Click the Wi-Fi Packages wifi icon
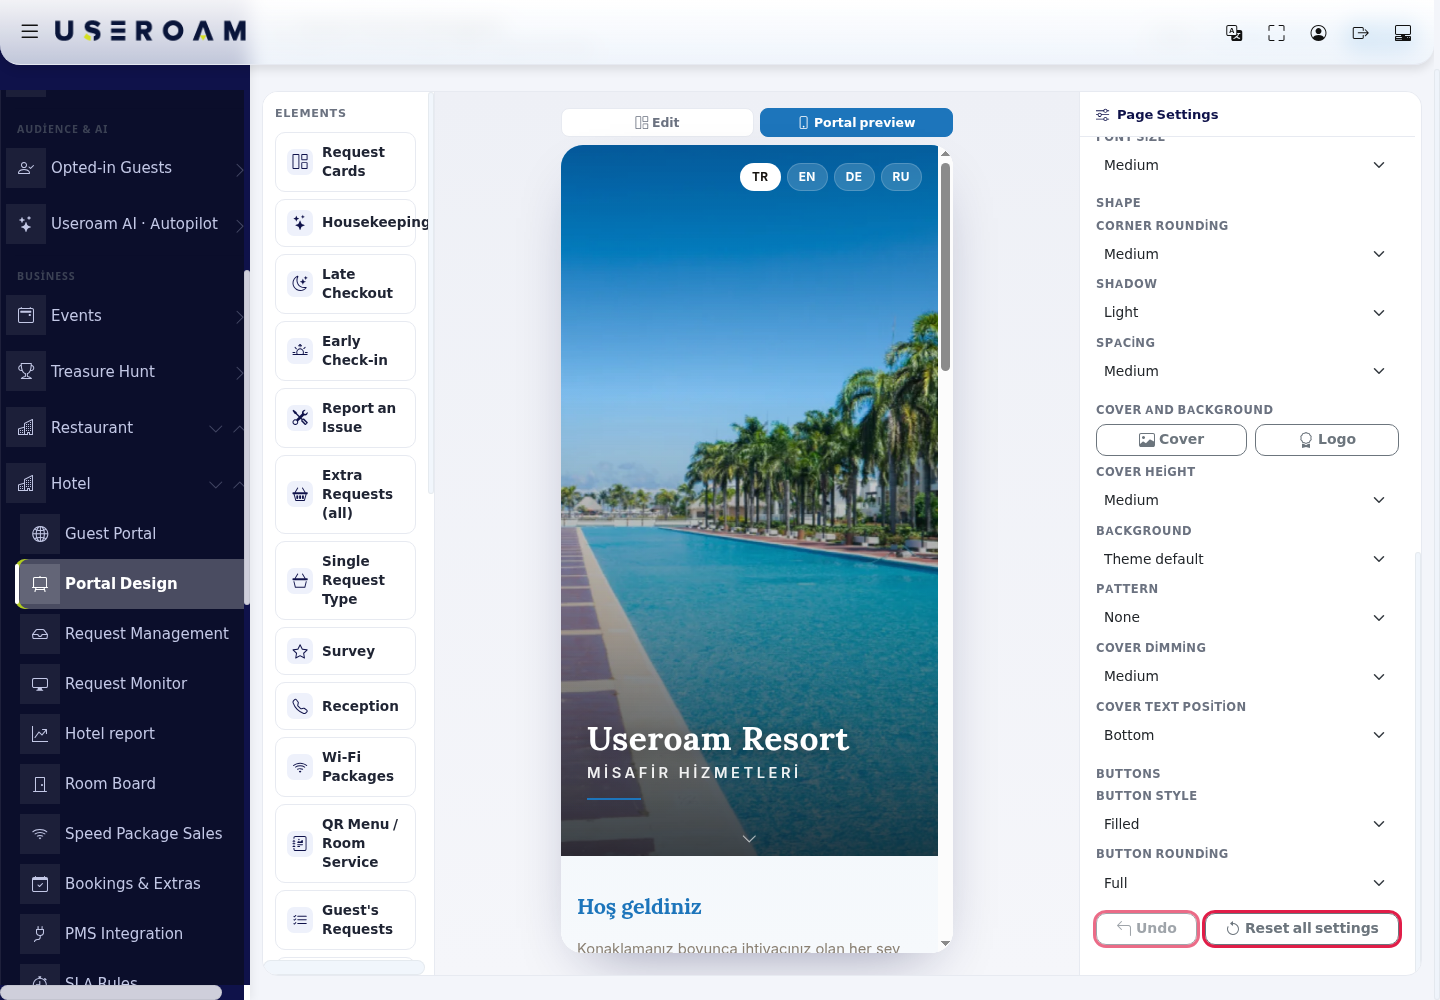The height and width of the screenshot is (1000, 1440). click(300, 767)
